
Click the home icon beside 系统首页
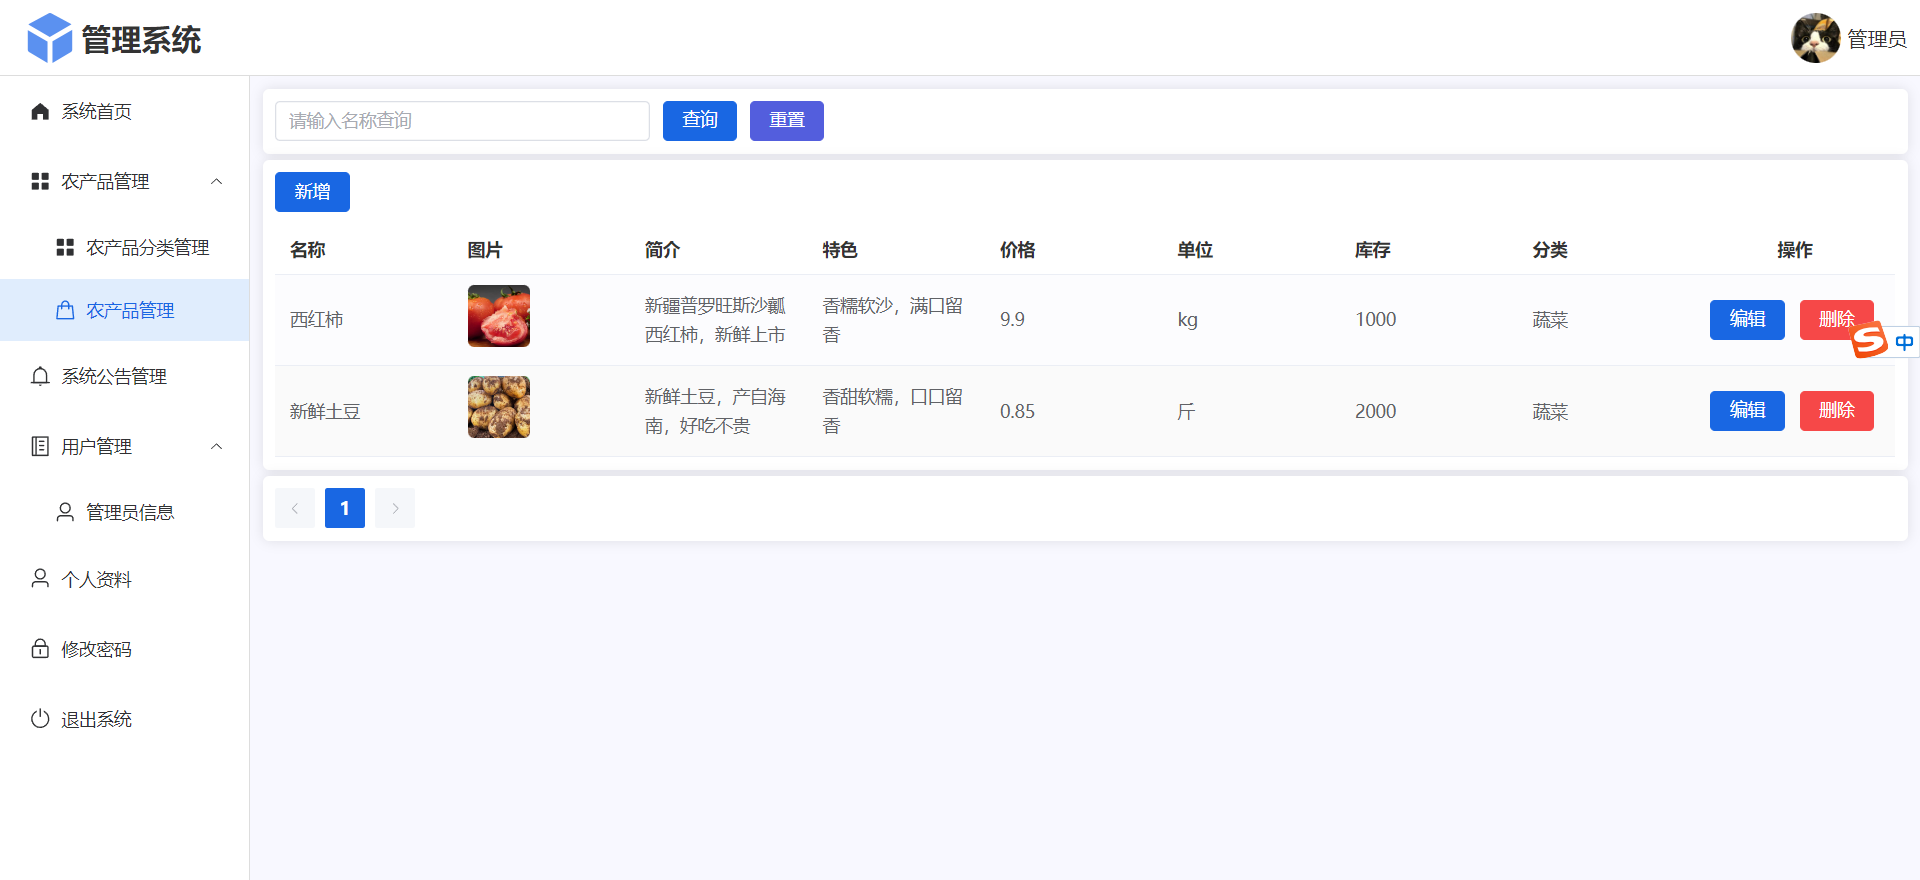pyautogui.click(x=40, y=111)
